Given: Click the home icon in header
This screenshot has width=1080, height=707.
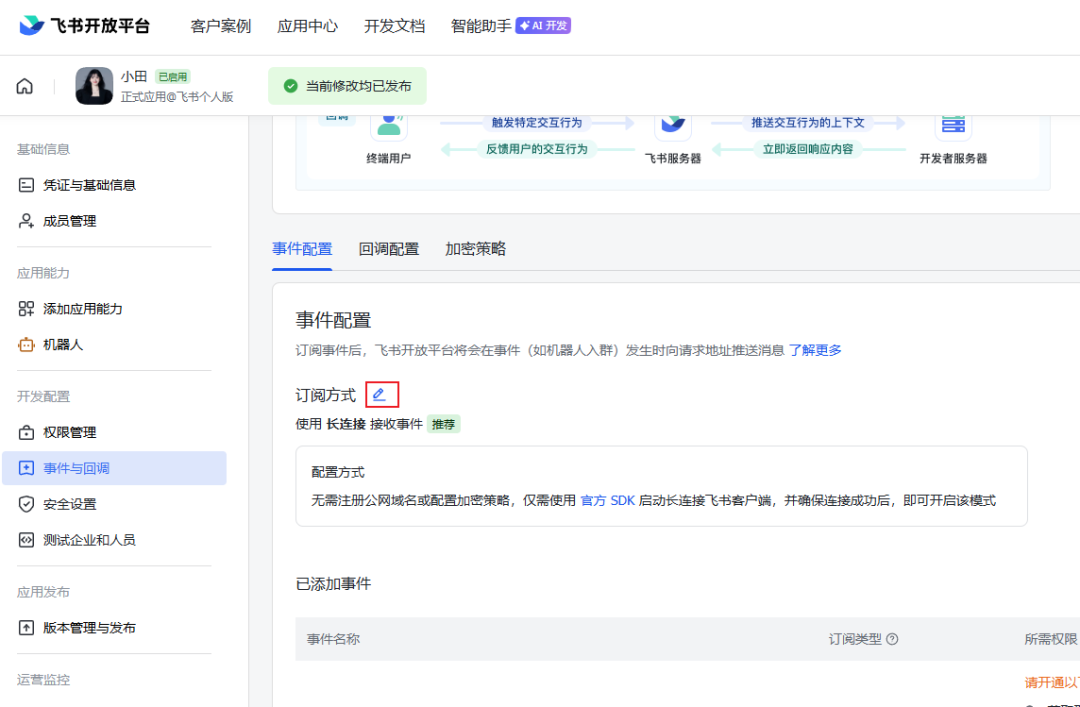Looking at the screenshot, I should (25, 86).
